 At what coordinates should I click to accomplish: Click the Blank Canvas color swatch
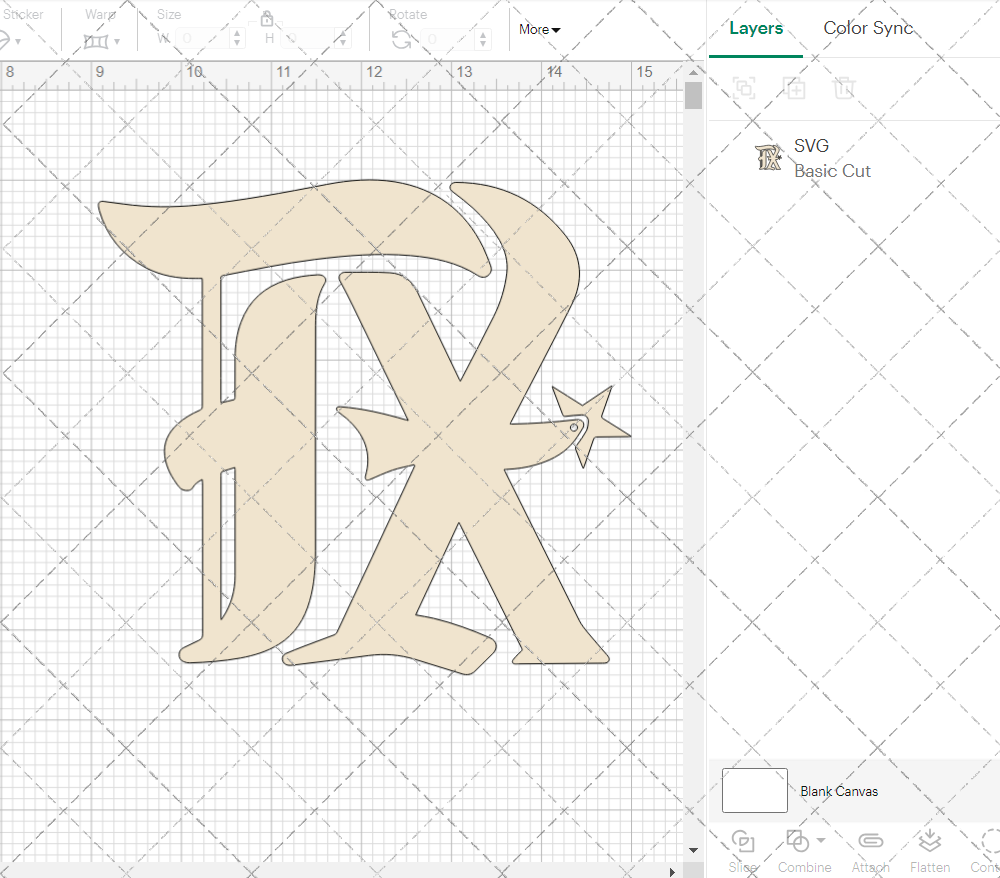coord(755,791)
